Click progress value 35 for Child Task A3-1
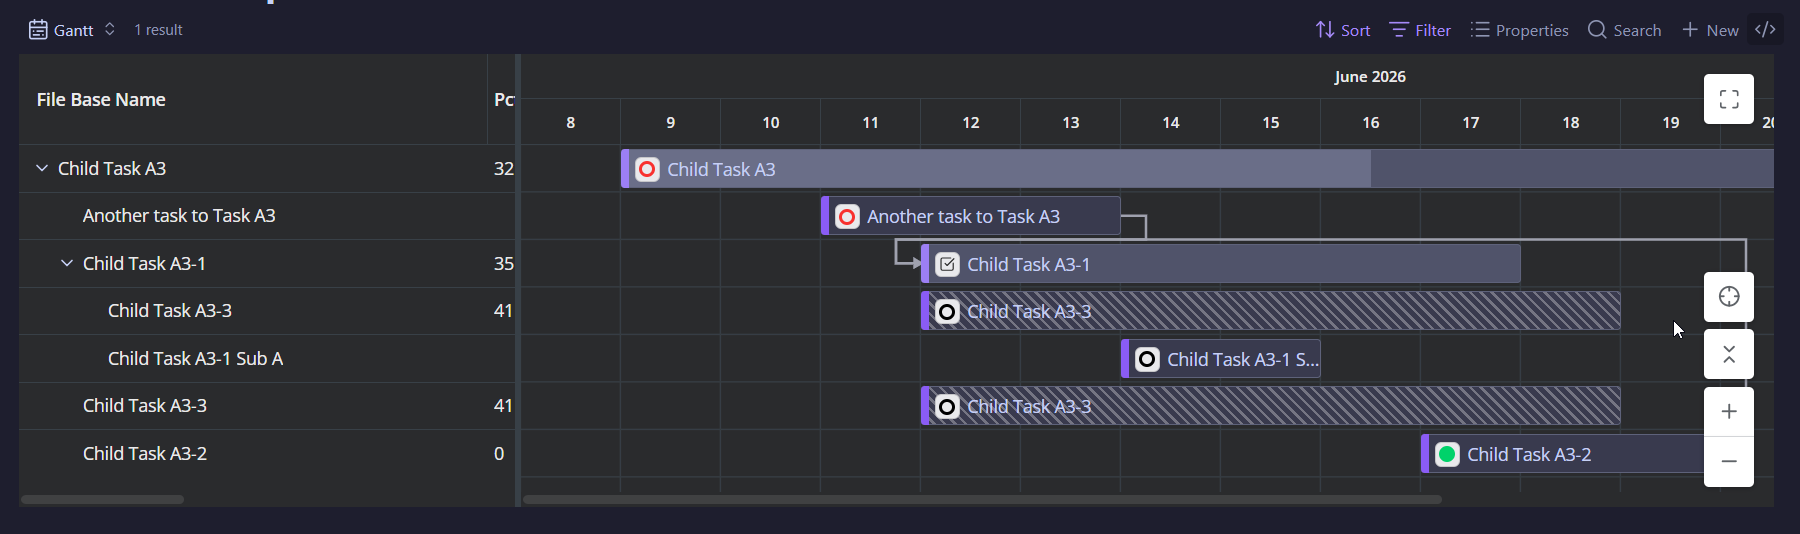The width and height of the screenshot is (1800, 534). coord(504,263)
